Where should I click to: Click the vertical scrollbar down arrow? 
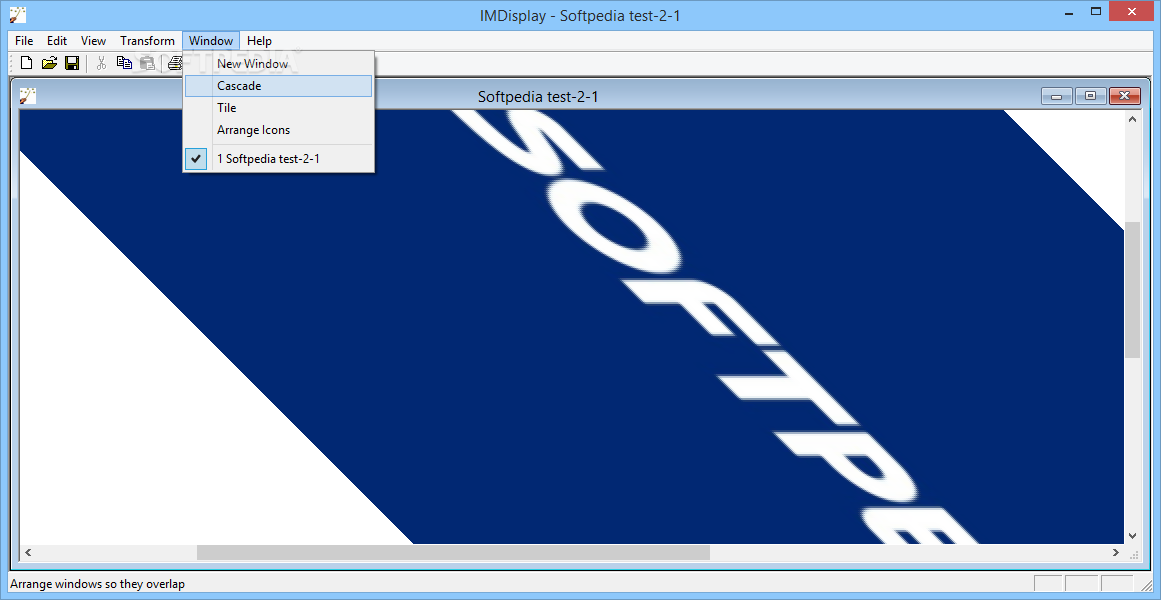1132,536
